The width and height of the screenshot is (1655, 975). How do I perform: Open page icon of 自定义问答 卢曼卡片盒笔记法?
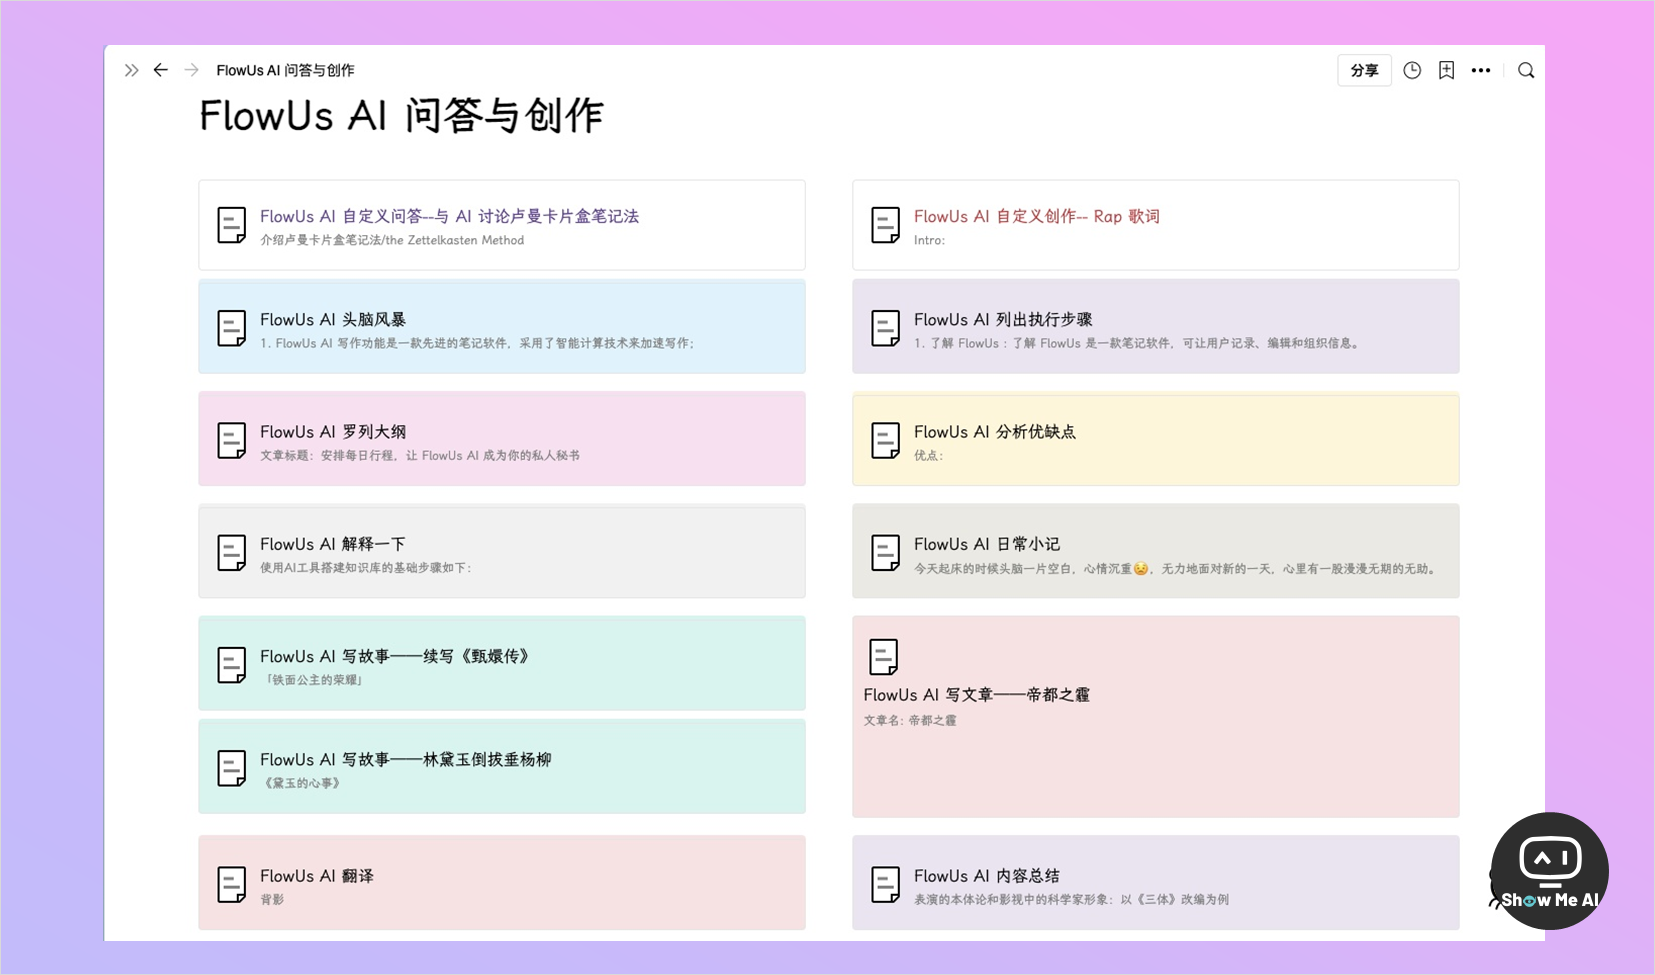[232, 225]
